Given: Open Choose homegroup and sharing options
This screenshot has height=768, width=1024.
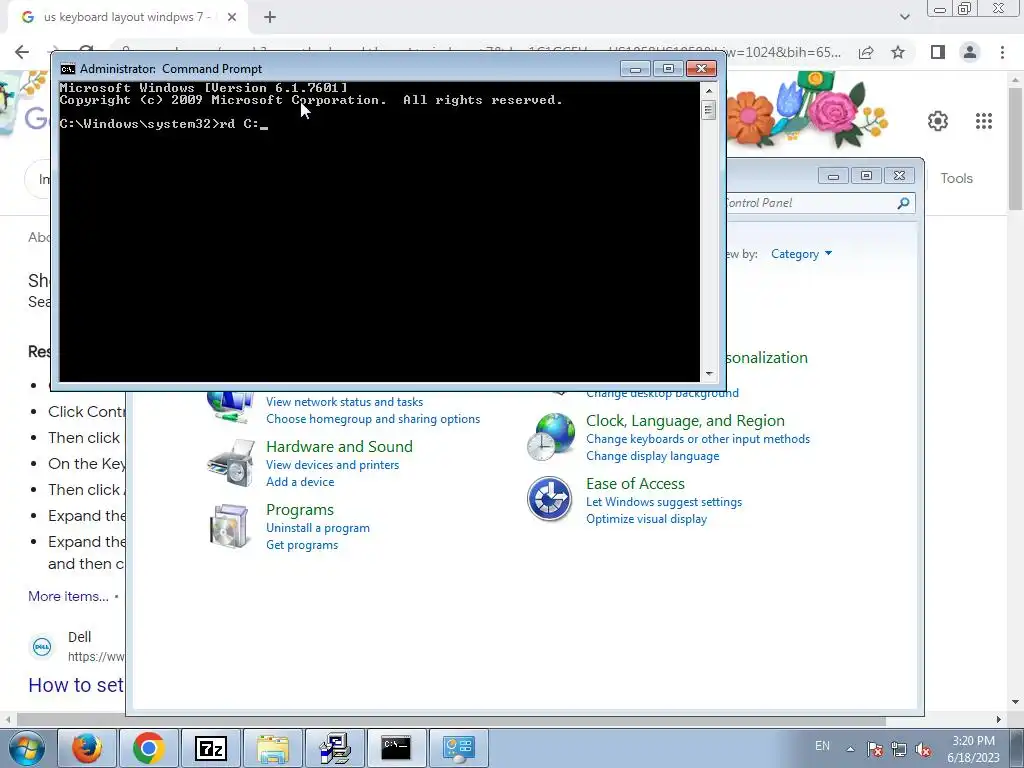Looking at the screenshot, I should click(373, 419).
